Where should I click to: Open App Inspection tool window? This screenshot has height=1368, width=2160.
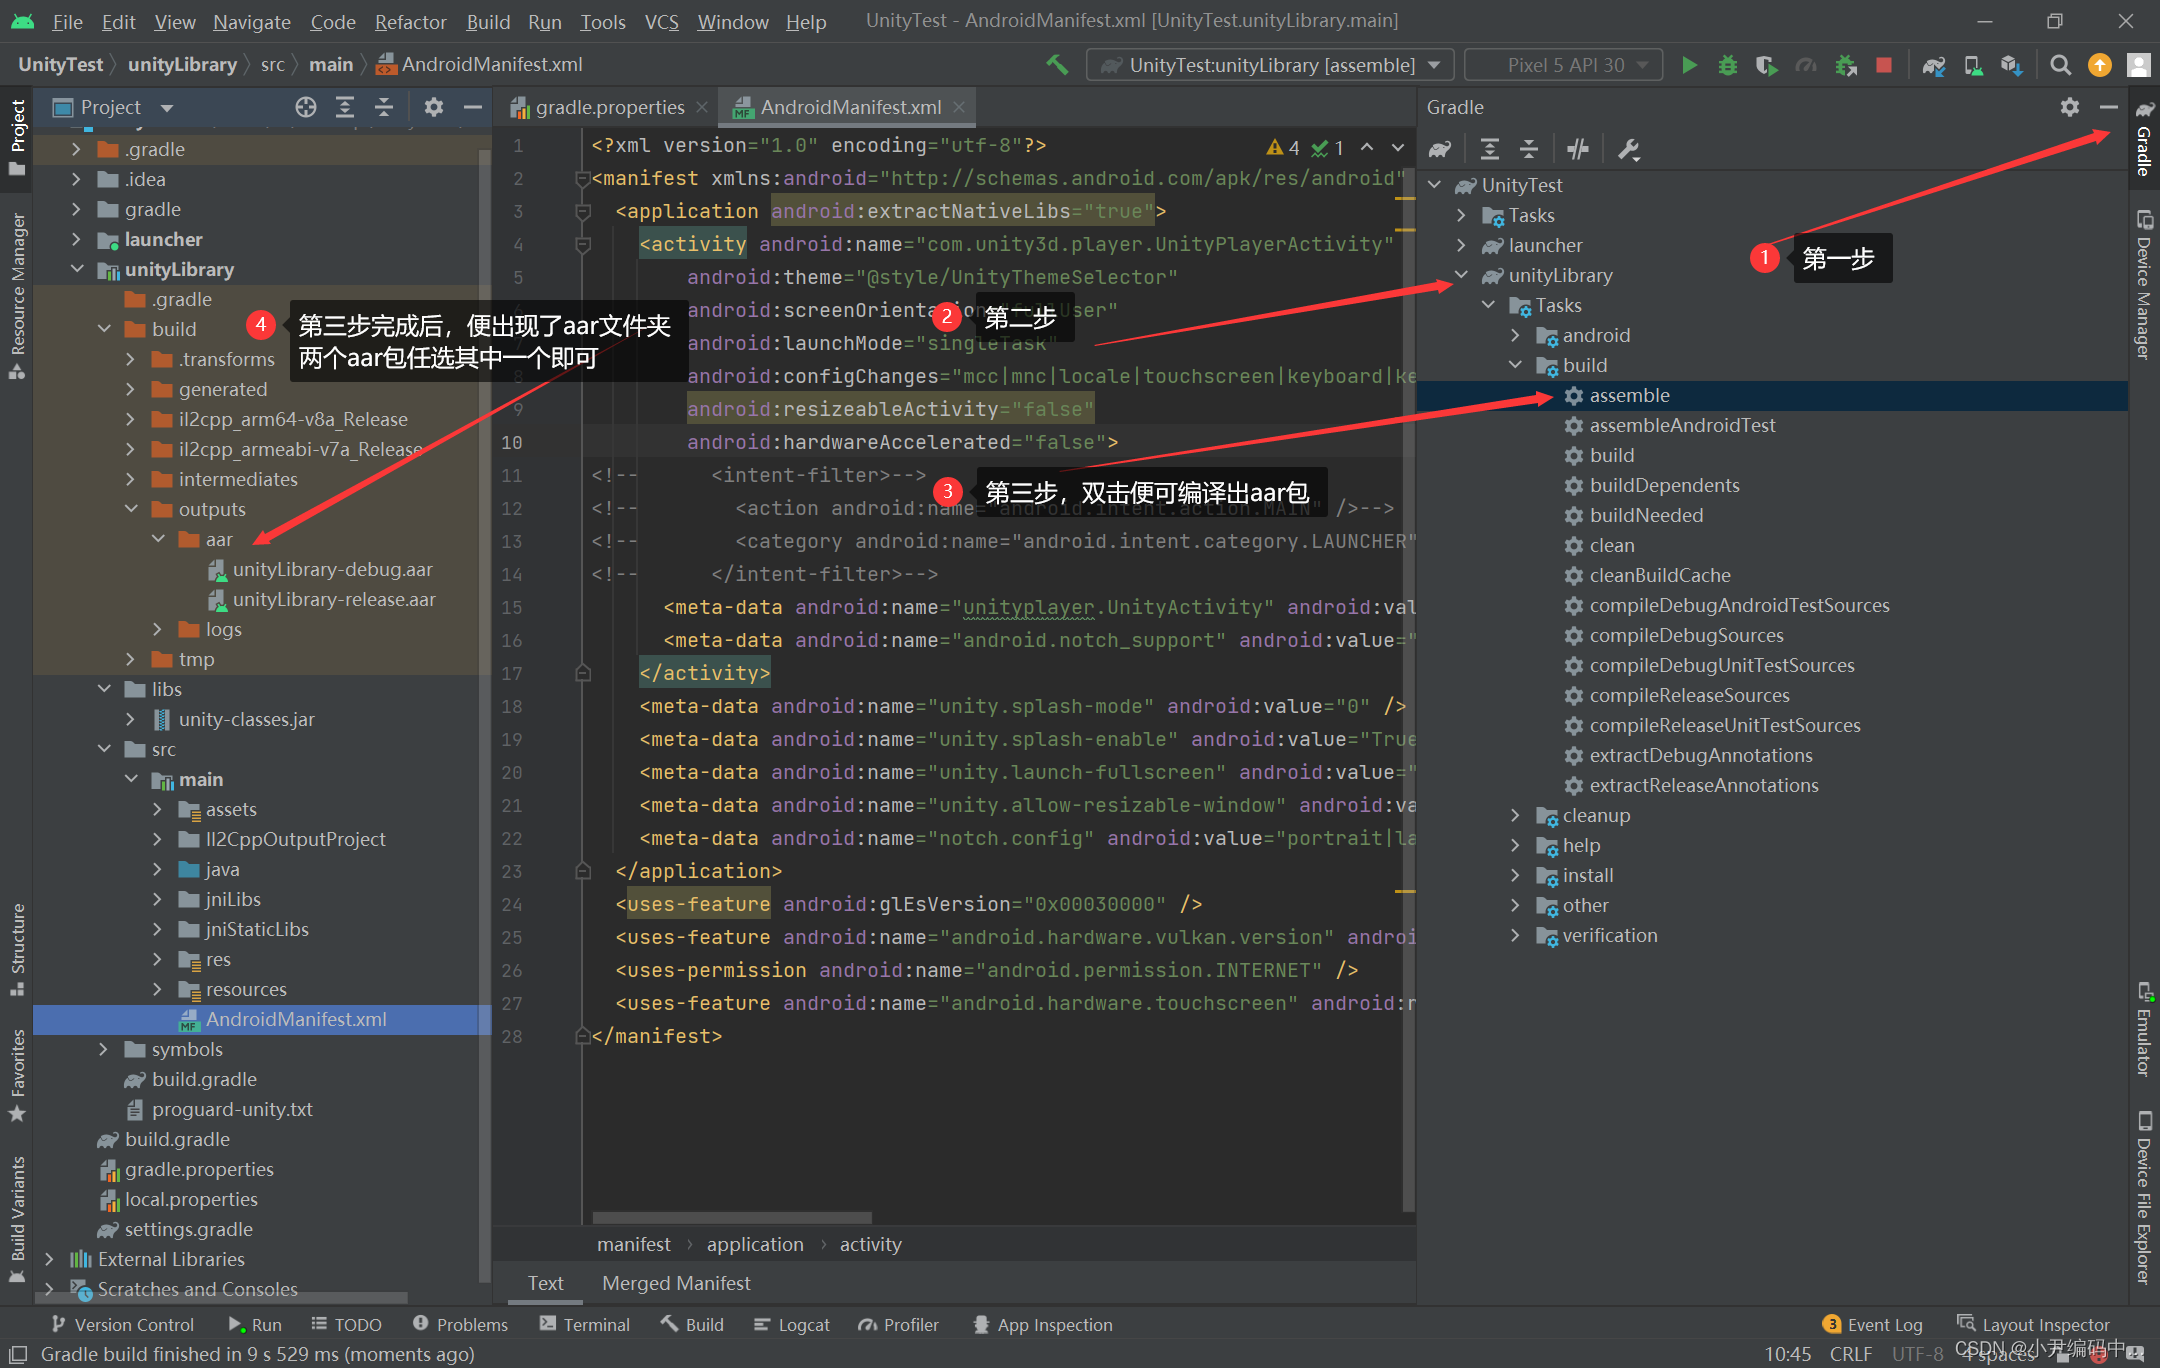tap(1042, 1324)
